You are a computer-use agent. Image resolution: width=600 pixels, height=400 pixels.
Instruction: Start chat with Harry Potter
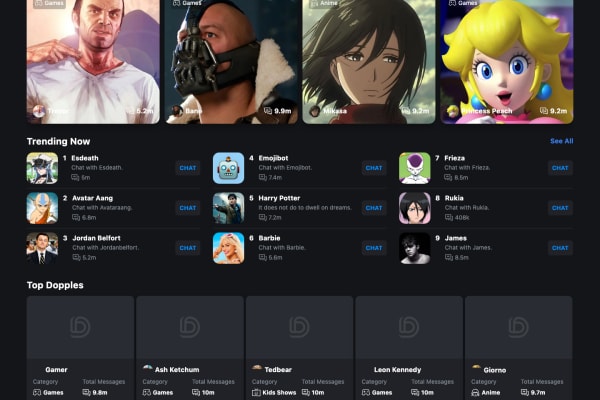coord(374,208)
